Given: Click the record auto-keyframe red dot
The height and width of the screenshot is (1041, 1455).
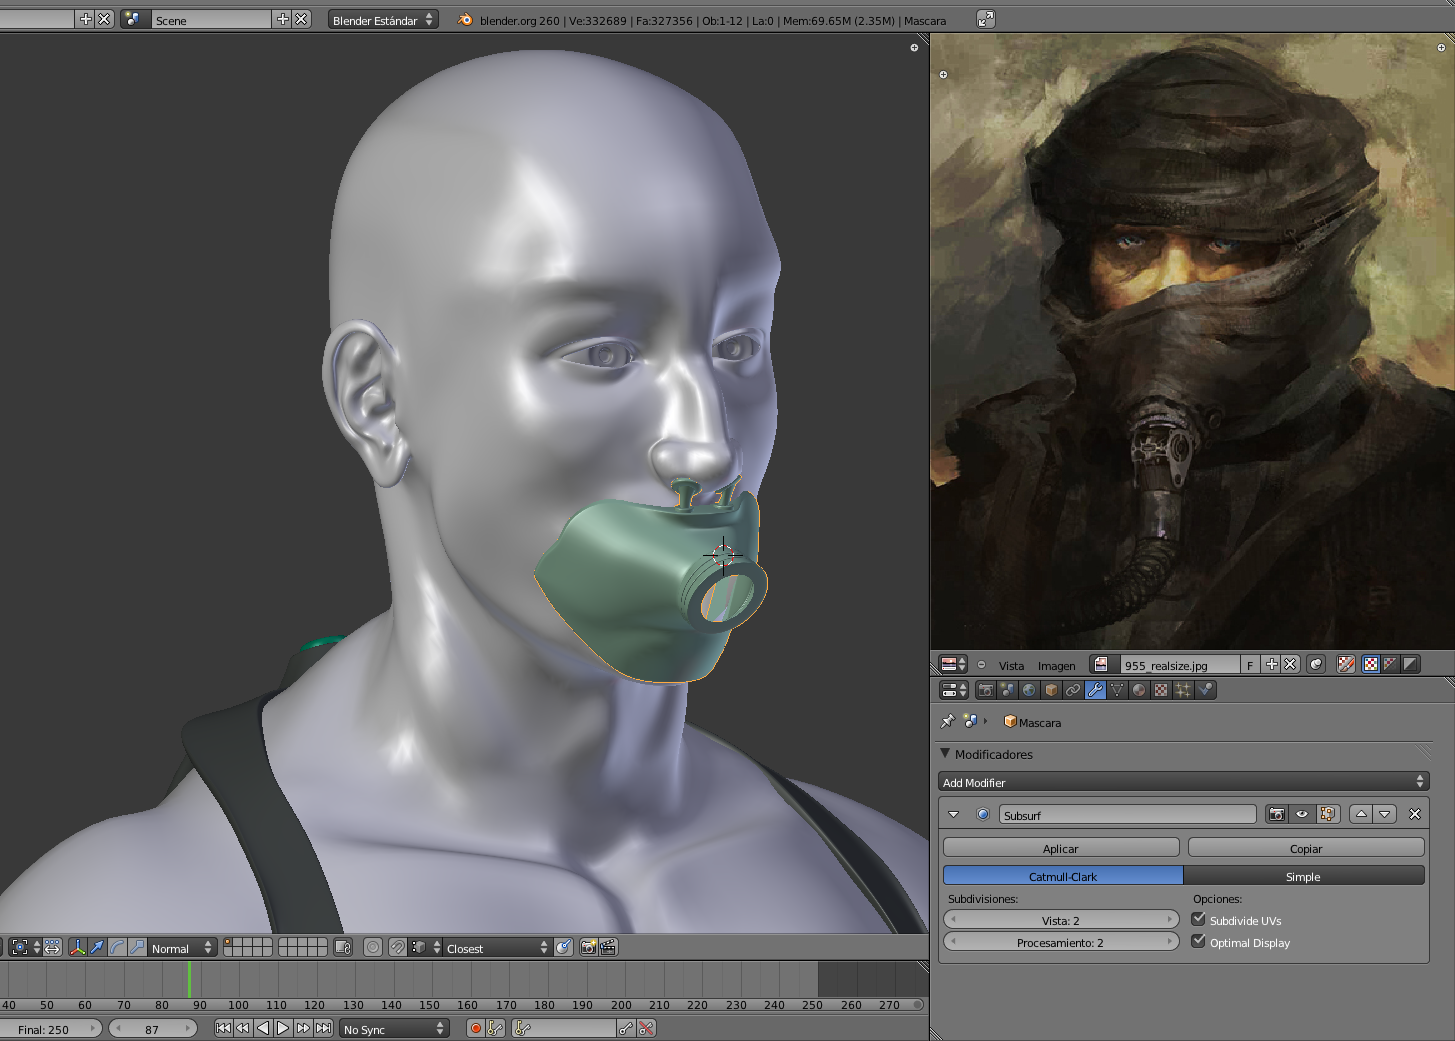Looking at the screenshot, I should [x=476, y=1028].
